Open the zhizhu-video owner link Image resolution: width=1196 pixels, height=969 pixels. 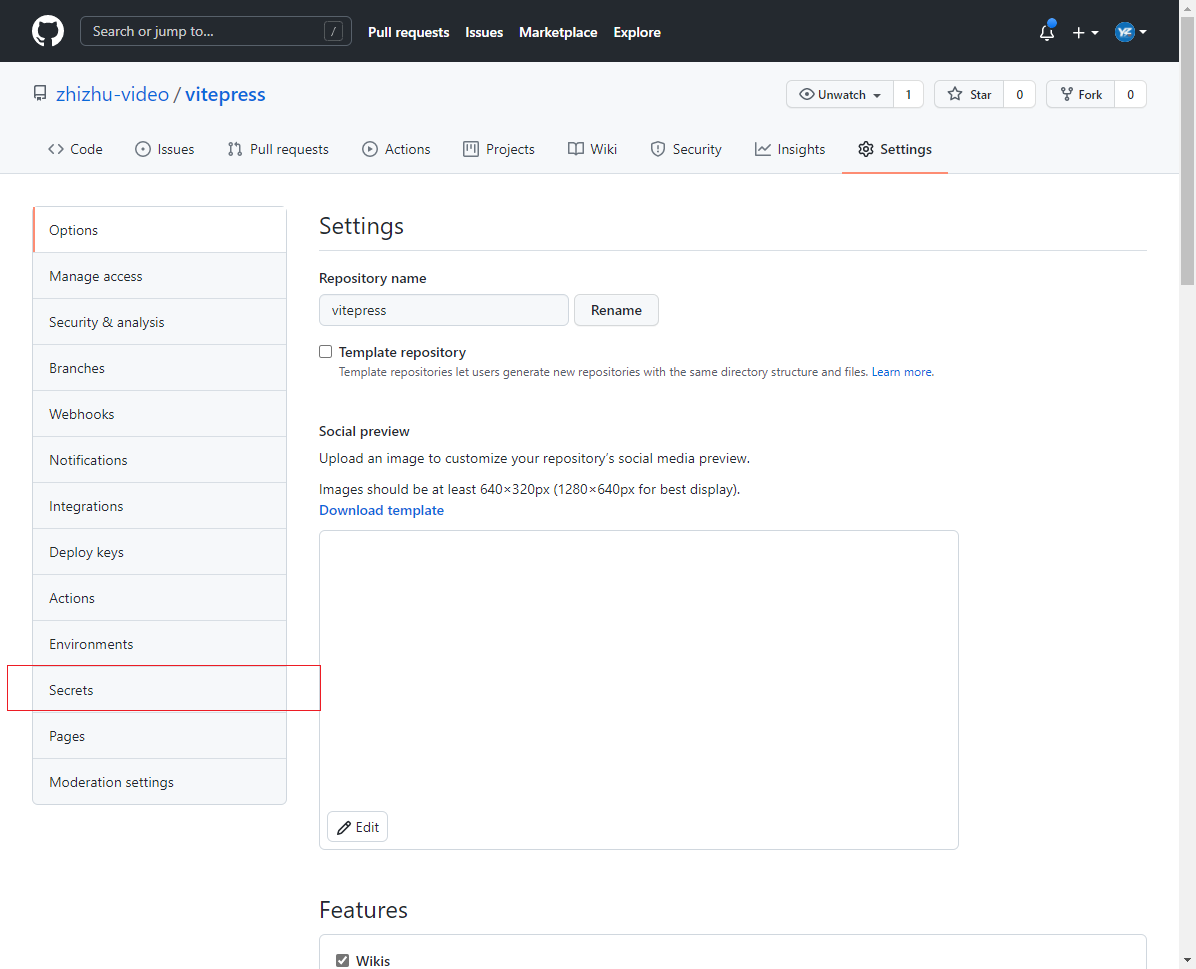[x=112, y=95]
